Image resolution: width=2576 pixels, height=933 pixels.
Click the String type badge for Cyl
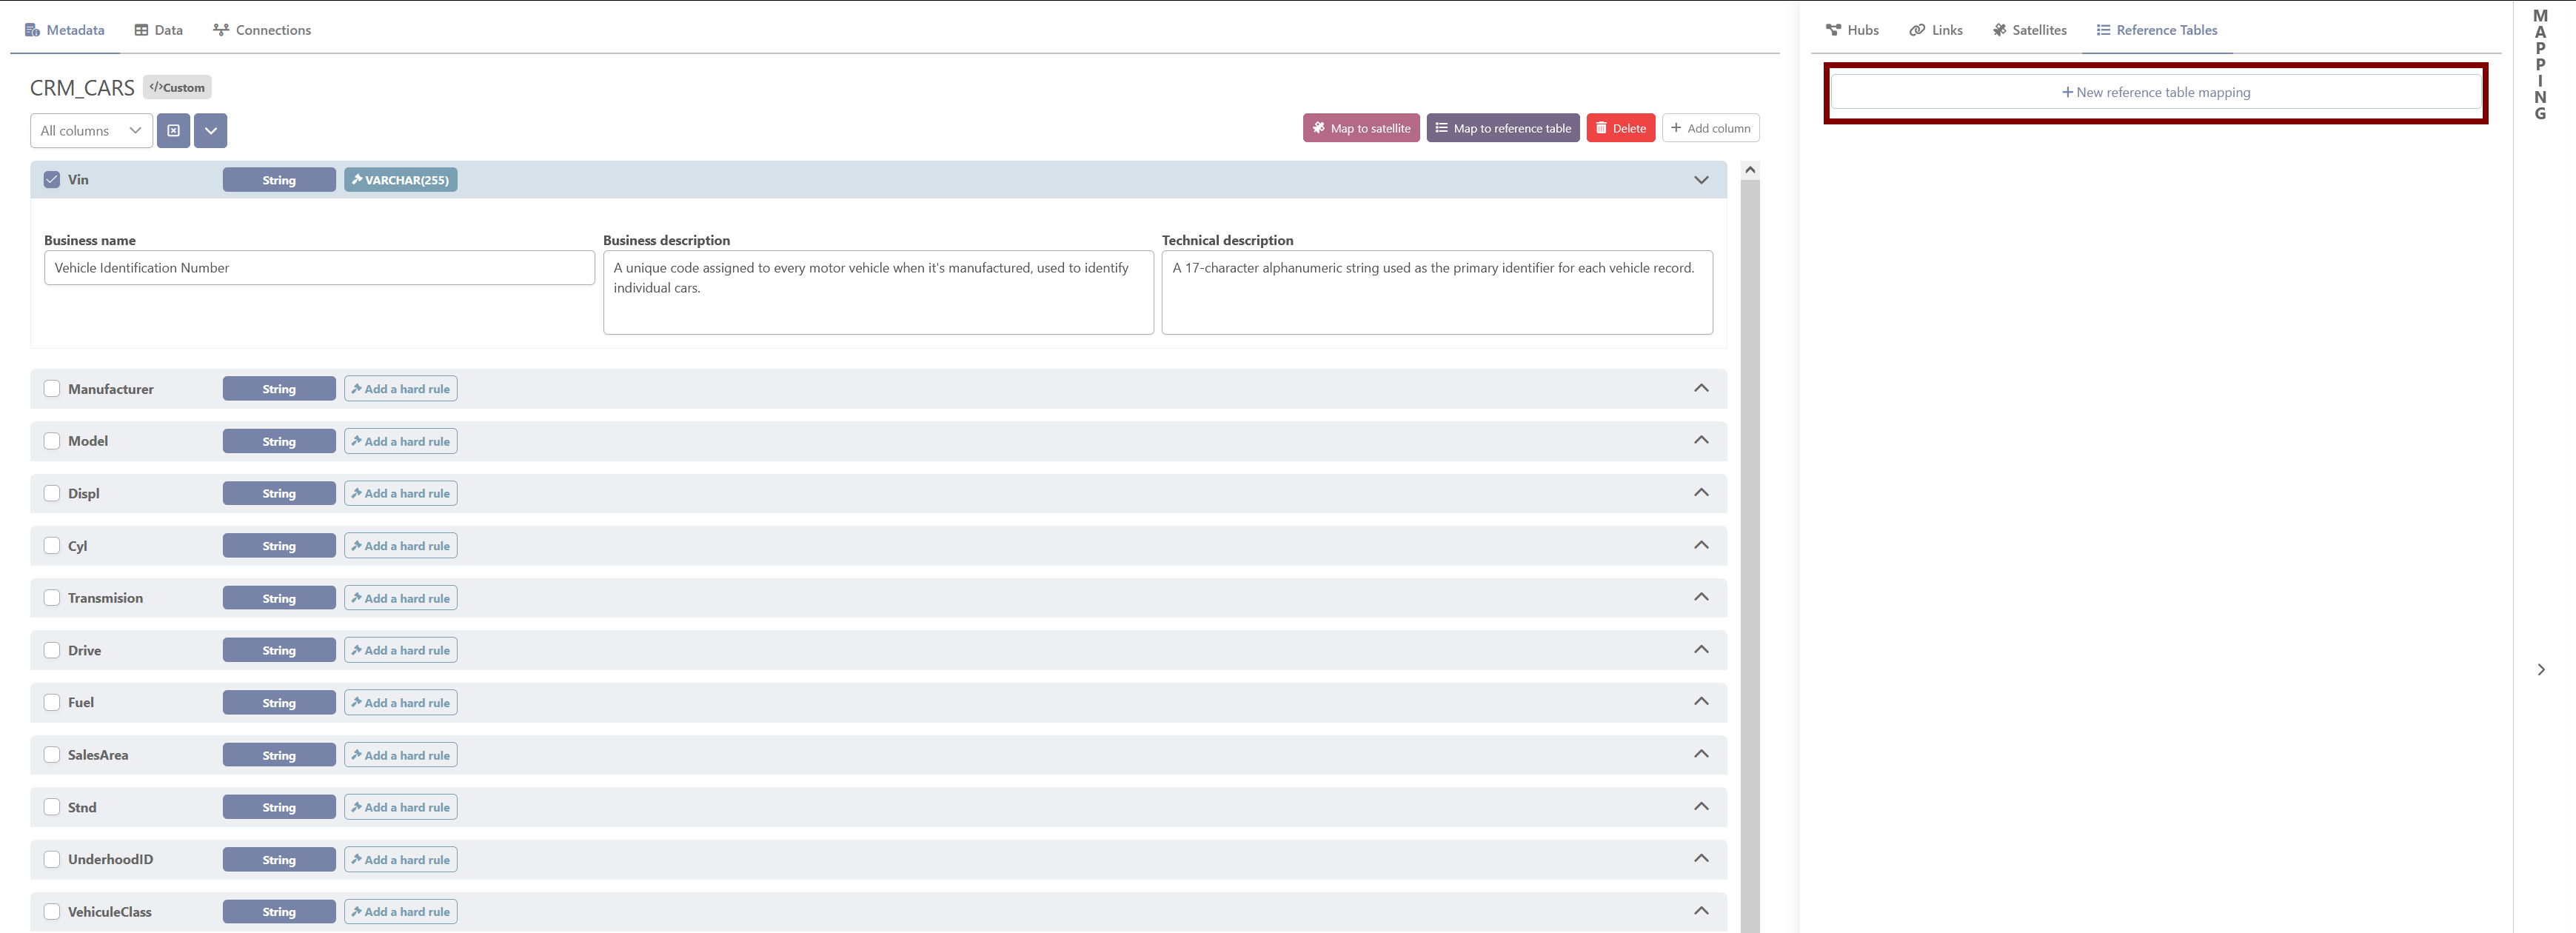pos(279,546)
